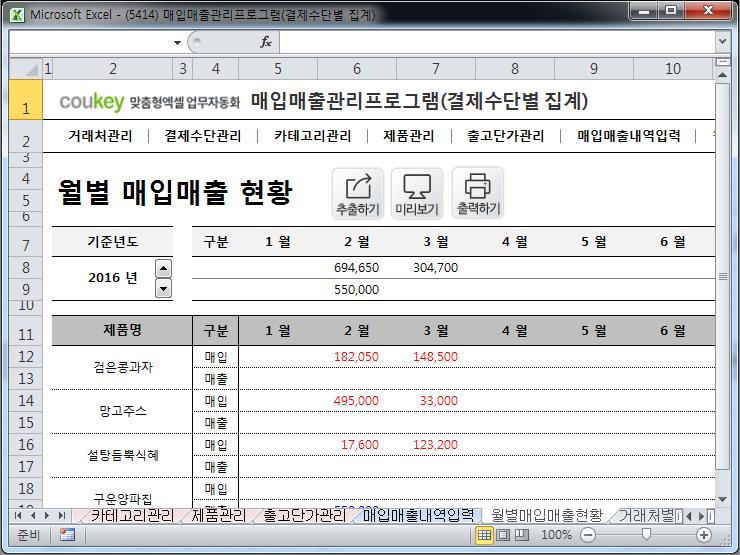Viewport: 740px width, 555px height.
Task: Open the 카테고리관리 sheet tab
Action: (x=132, y=515)
